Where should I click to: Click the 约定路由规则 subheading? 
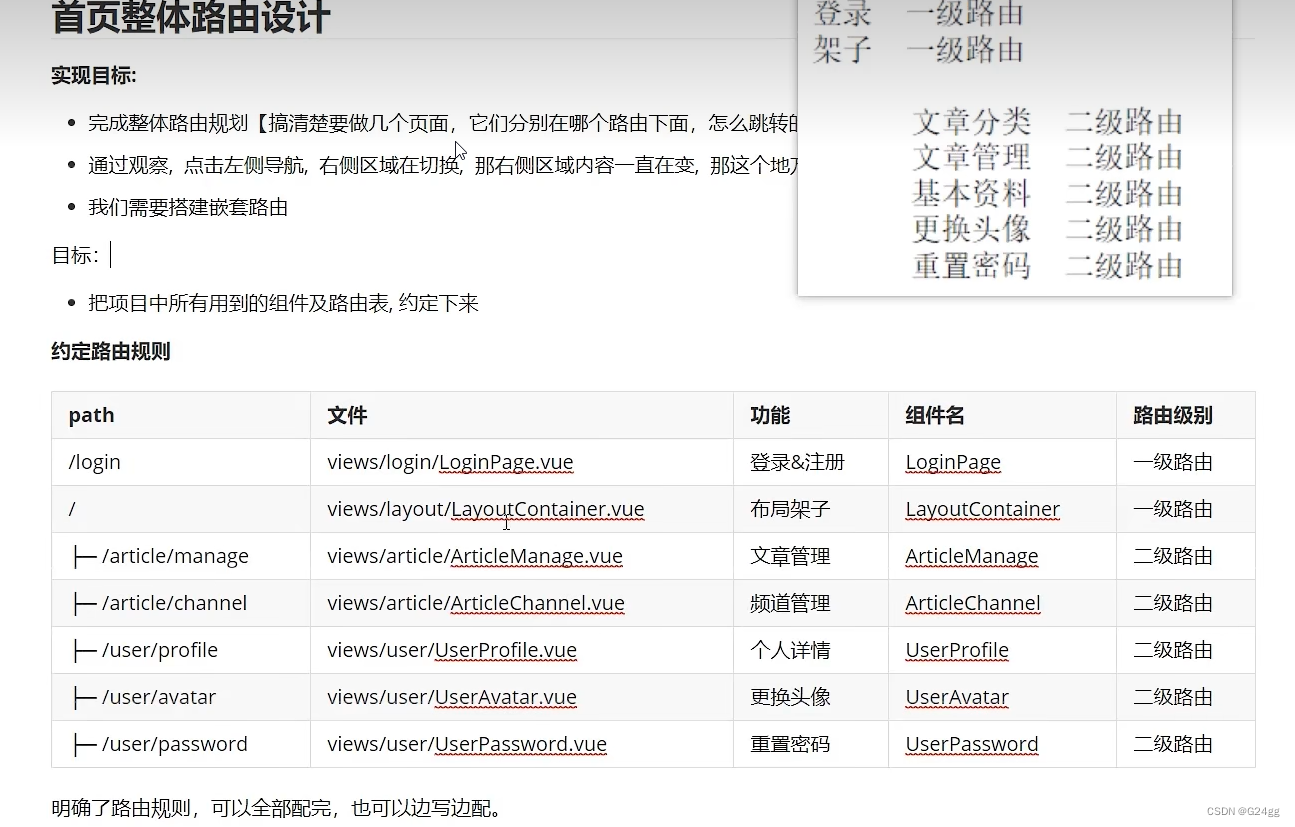click(111, 351)
